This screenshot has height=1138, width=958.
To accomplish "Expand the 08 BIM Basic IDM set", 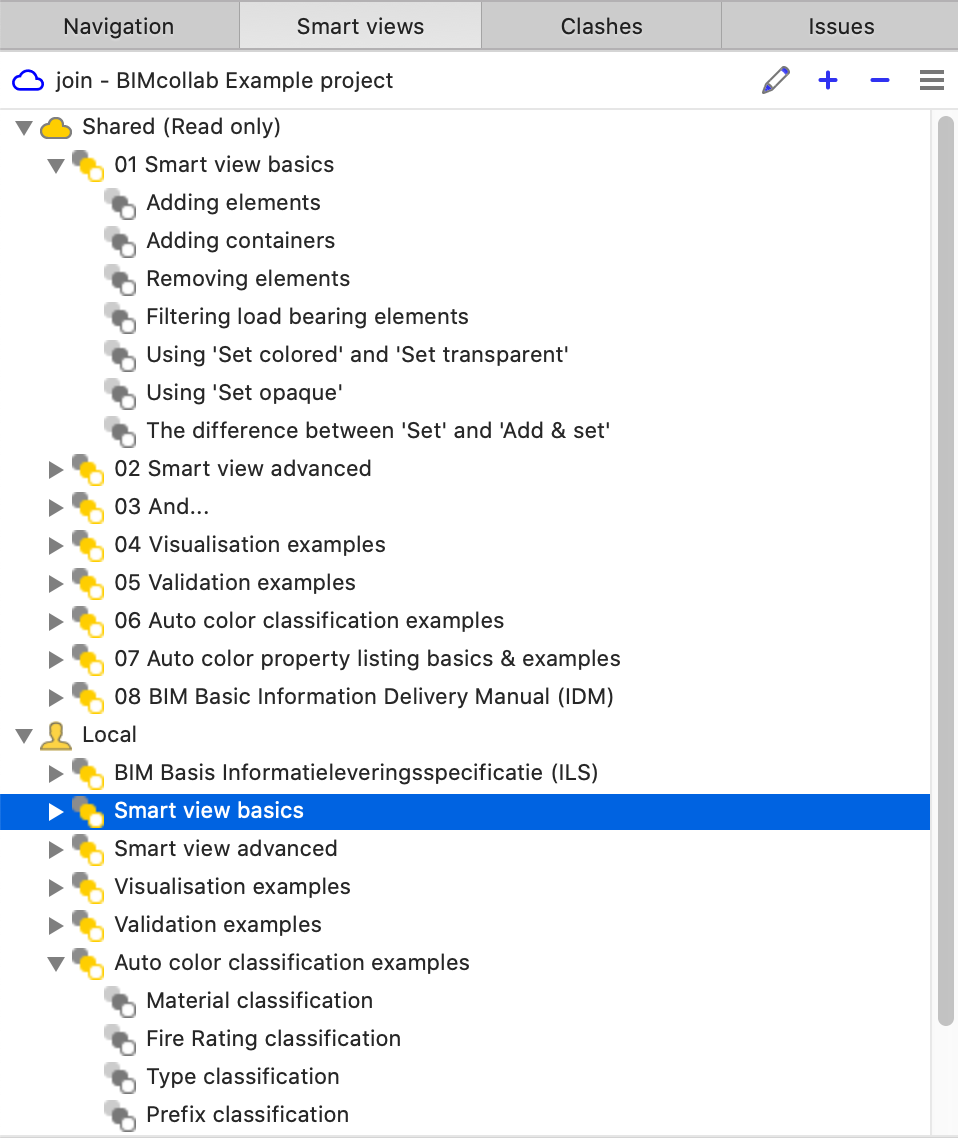I will (x=56, y=698).
